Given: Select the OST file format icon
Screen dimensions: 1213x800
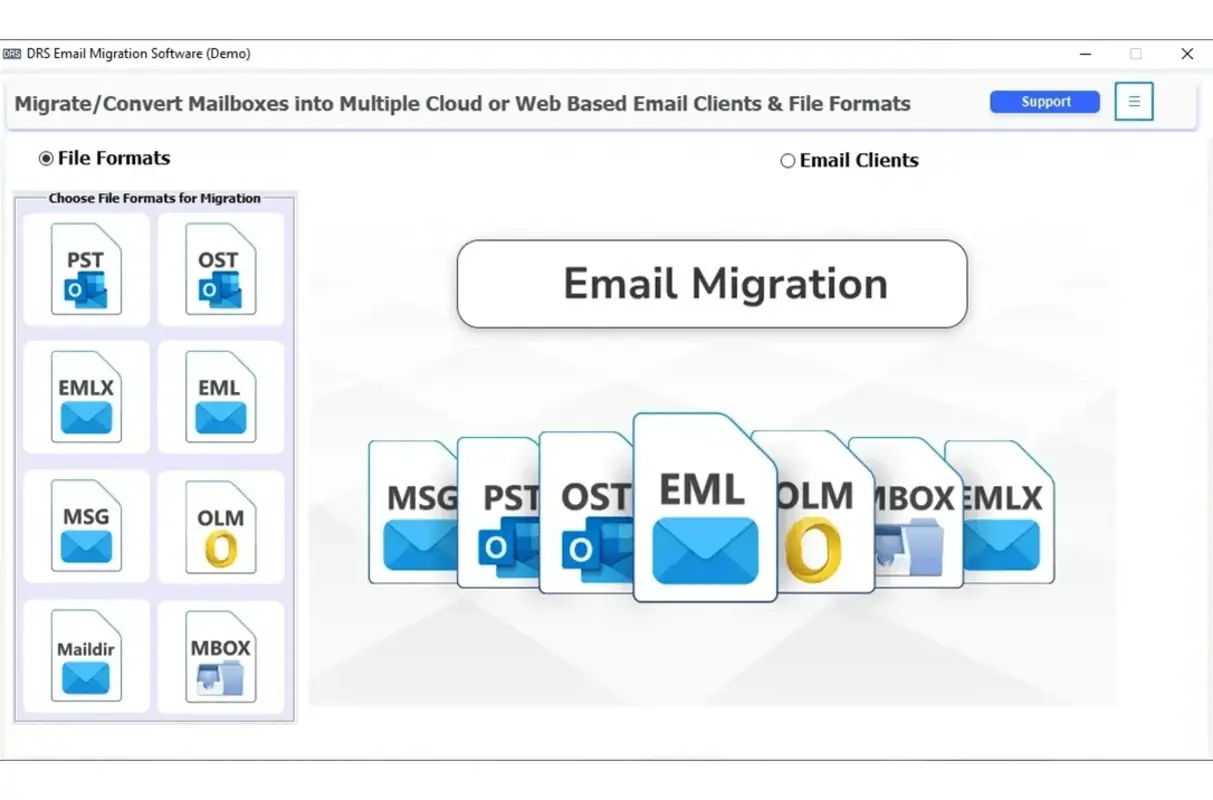Looking at the screenshot, I should click(x=221, y=267).
